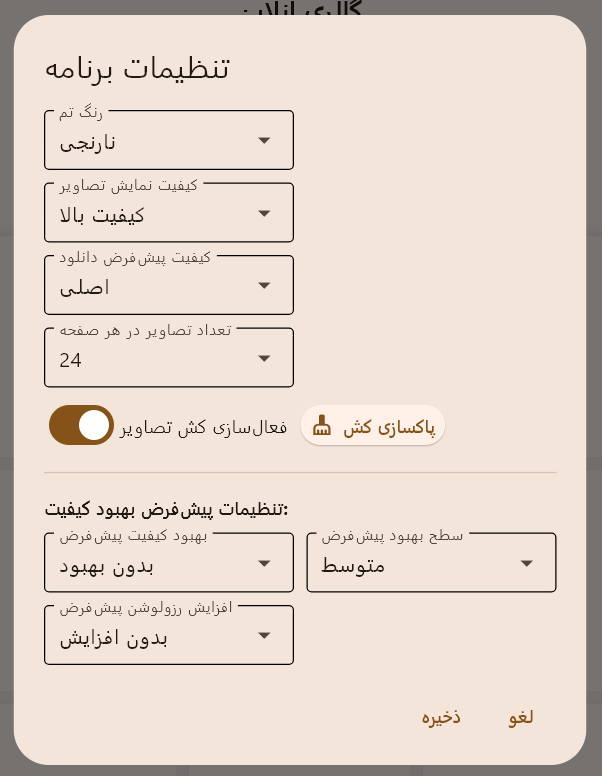Click the arrow icon beside بدون افزایش
Screen dimensions: 602x776
[264, 636]
